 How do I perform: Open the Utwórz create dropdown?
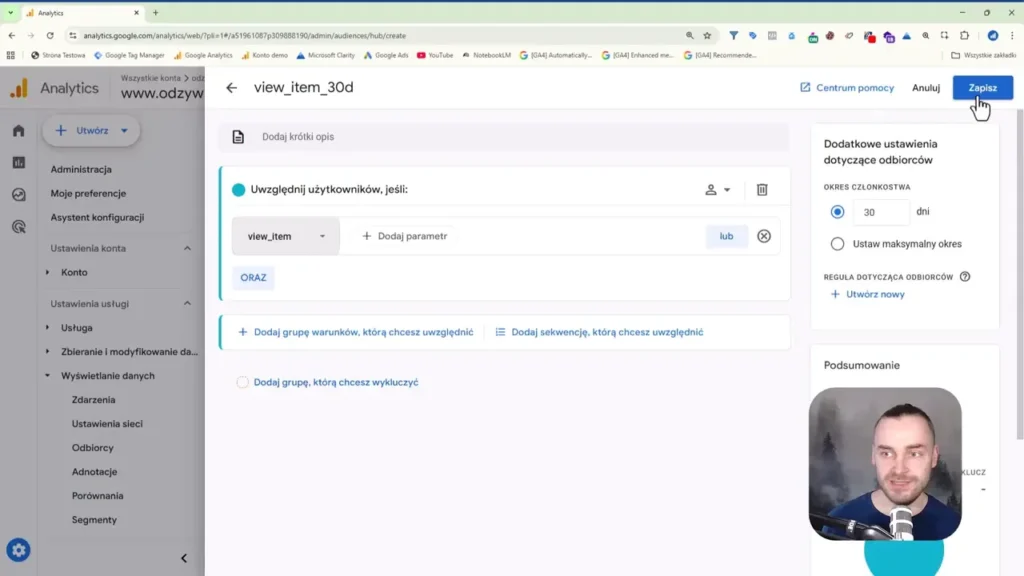pos(91,131)
